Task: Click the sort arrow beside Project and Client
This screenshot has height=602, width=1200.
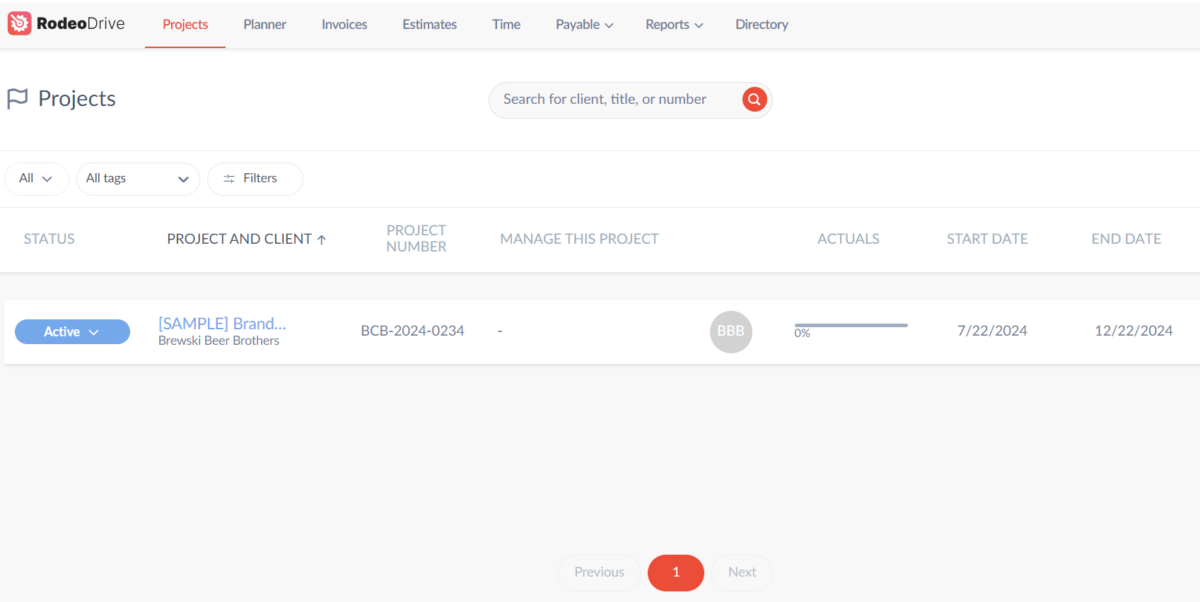Action: pos(321,240)
